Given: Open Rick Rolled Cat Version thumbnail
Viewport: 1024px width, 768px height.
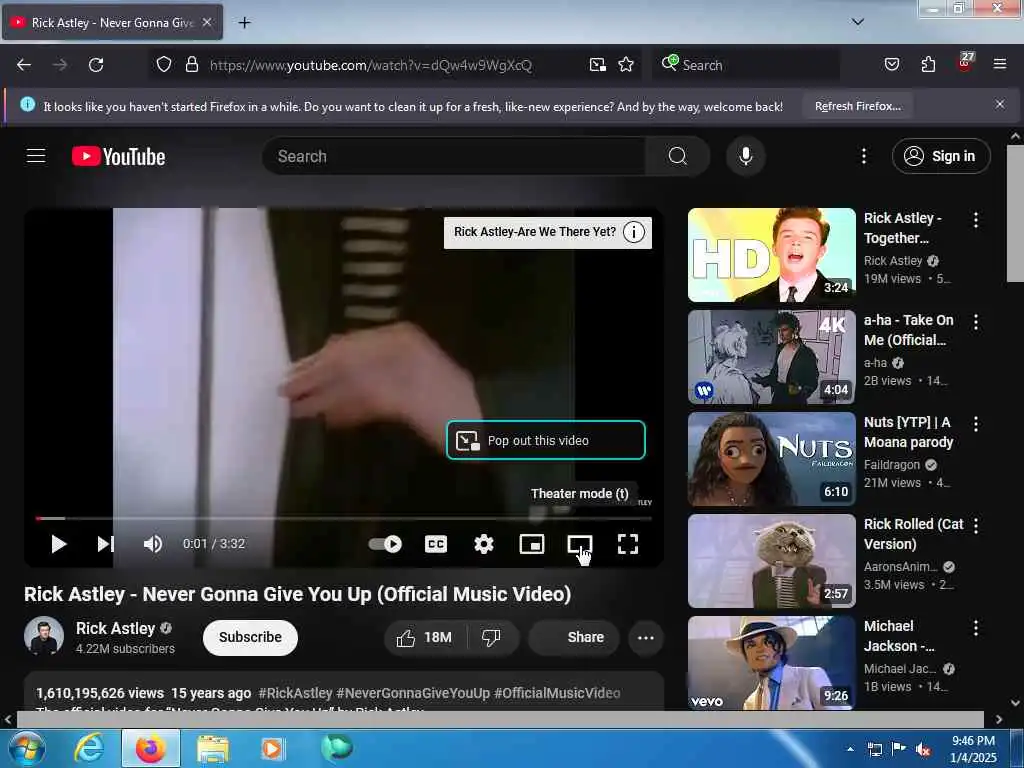Looking at the screenshot, I should (x=771, y=561).
